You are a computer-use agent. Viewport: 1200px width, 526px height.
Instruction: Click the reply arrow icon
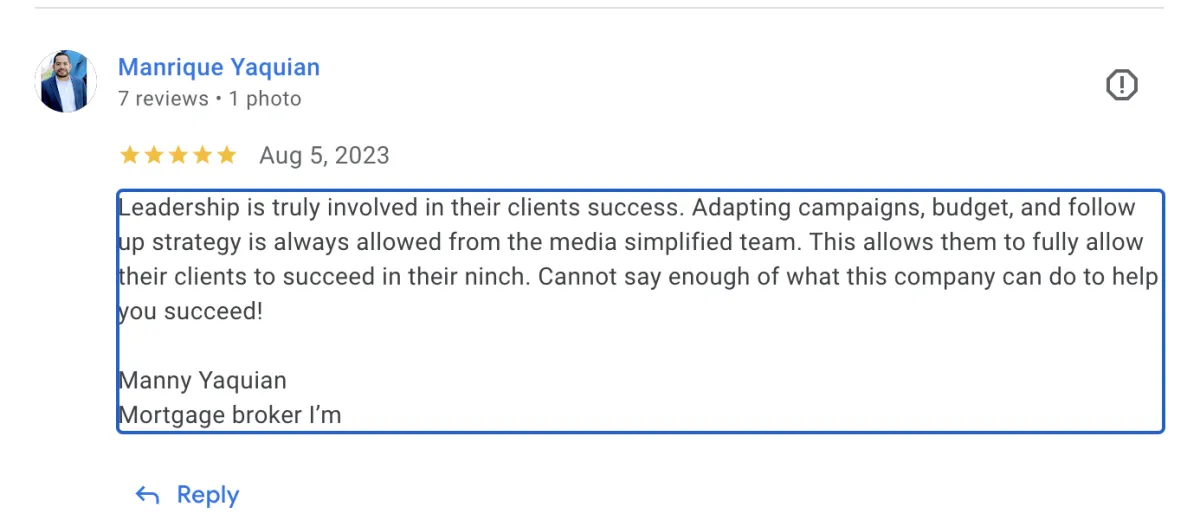click(x=147, y=495)
